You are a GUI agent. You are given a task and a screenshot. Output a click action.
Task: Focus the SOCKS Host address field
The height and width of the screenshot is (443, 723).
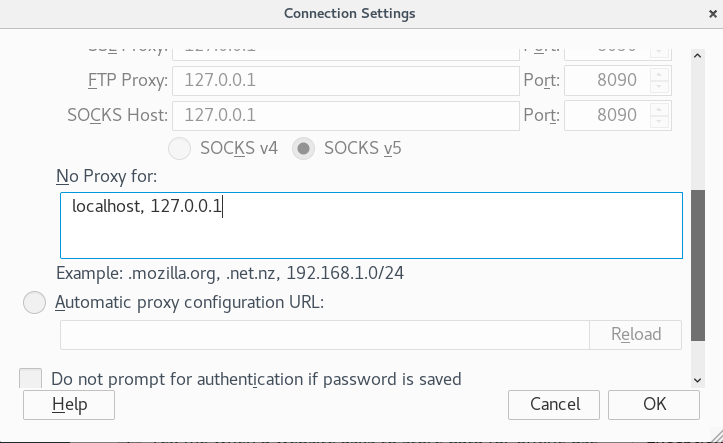pyautogui.click(x=346, y=116)
